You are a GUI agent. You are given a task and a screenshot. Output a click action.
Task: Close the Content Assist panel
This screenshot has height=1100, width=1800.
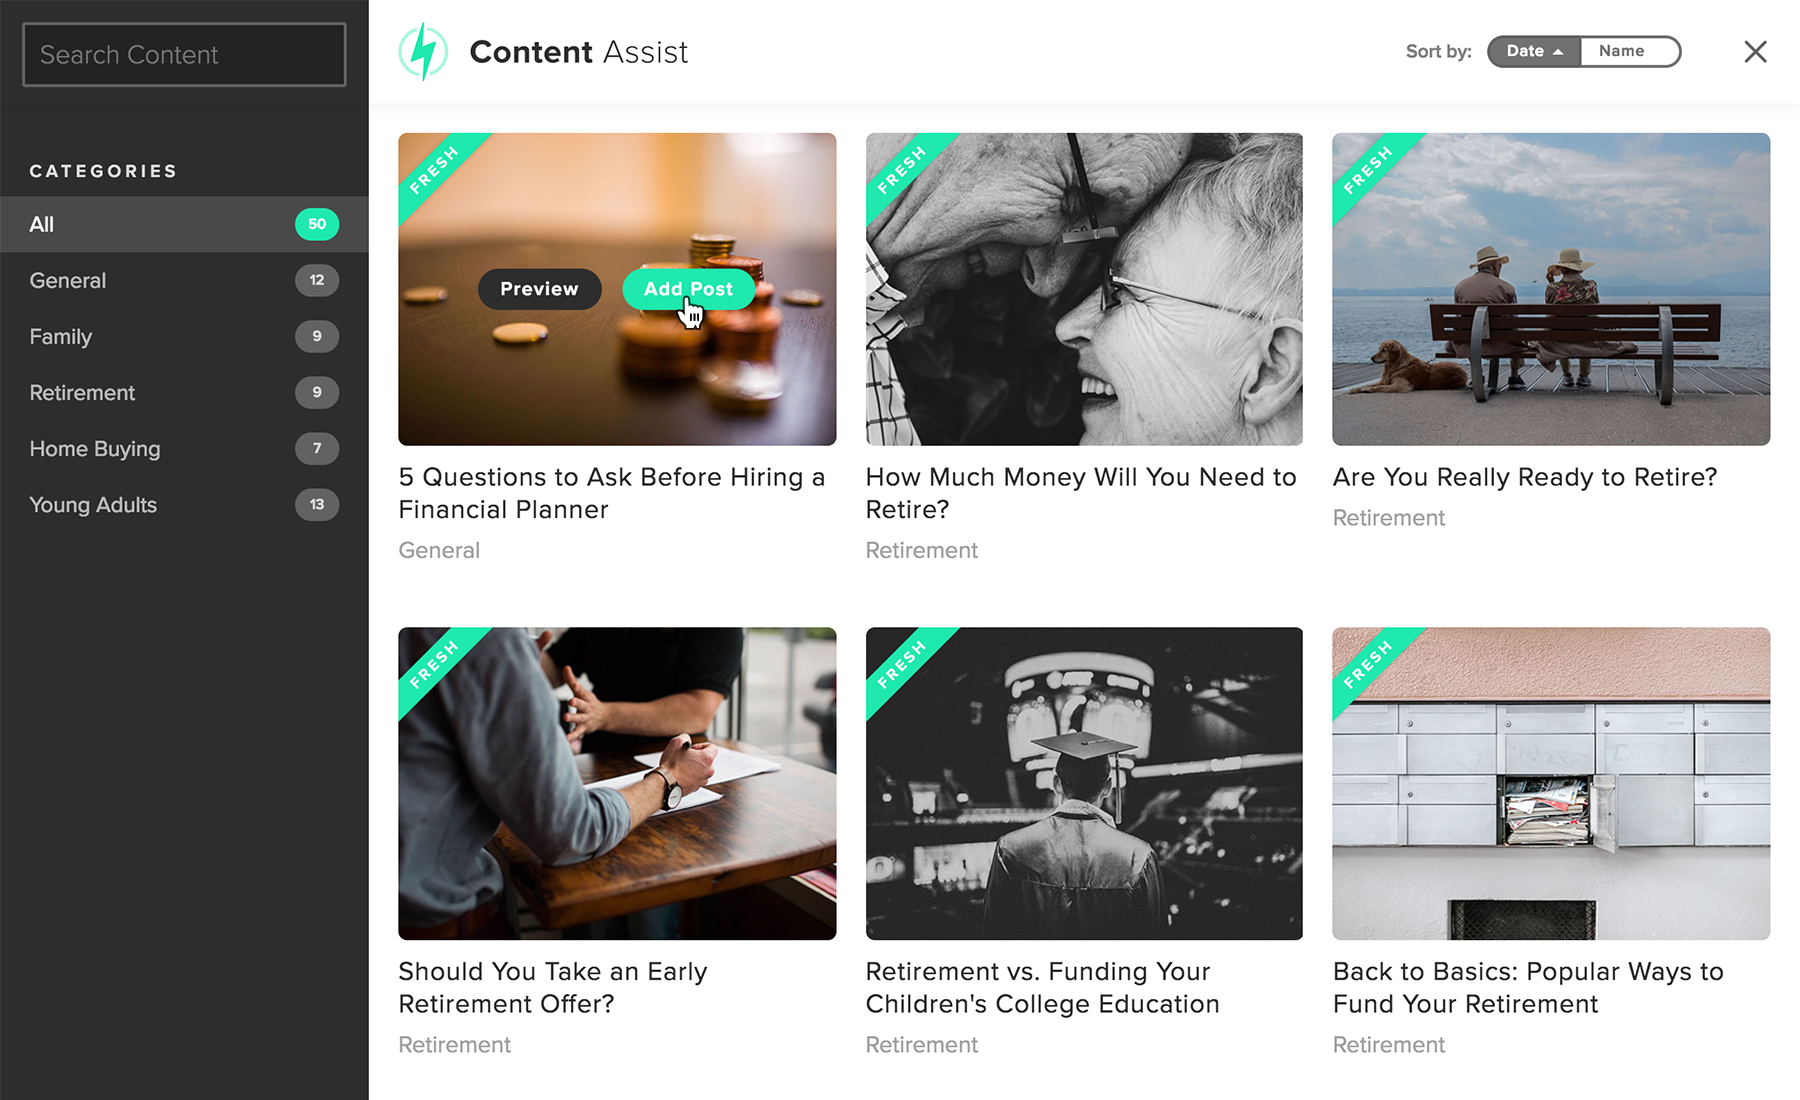(x=1755, y=52)
